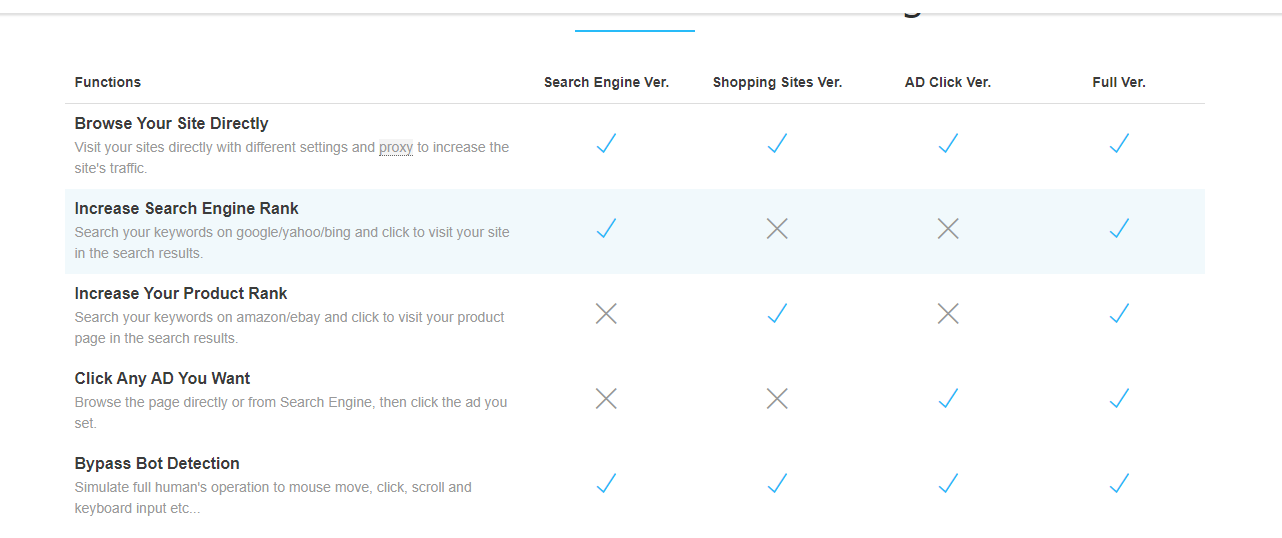
Task: Click the checkmark for Browse Your Site under Search Engine Ver.
Action: point(606,144)
